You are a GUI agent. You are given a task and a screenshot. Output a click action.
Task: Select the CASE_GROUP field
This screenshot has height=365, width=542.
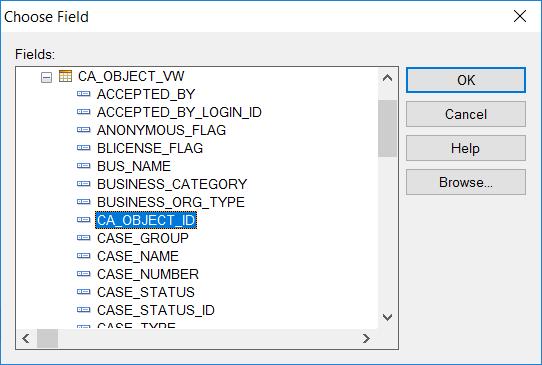143,238
